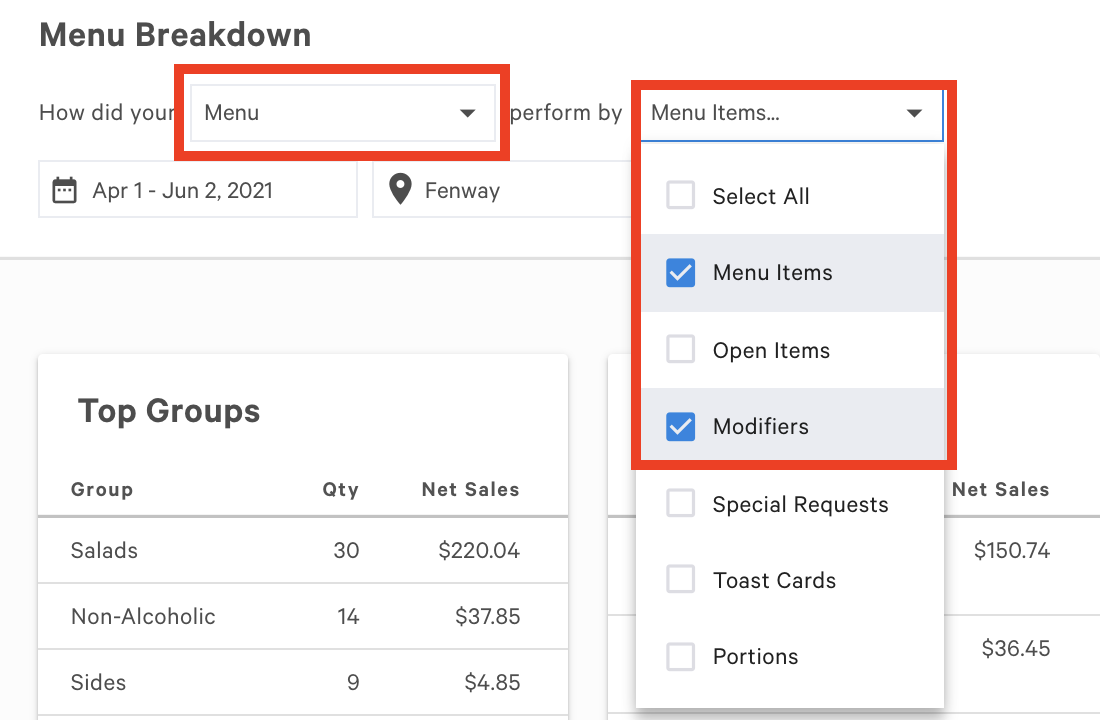
Task: Click the dropdown caret in the Menu selector
Action: 467,113
